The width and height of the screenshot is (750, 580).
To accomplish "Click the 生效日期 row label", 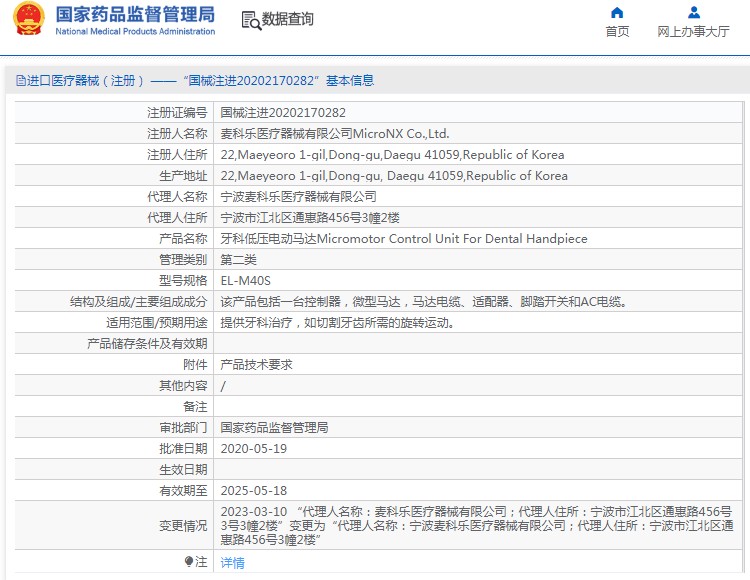I will point(183,470).
